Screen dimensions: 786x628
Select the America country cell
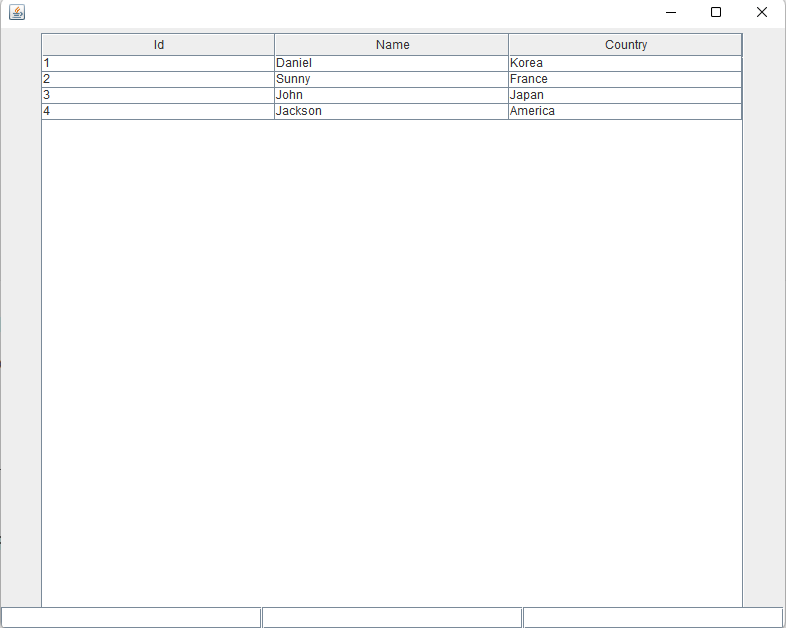(625, 111)
